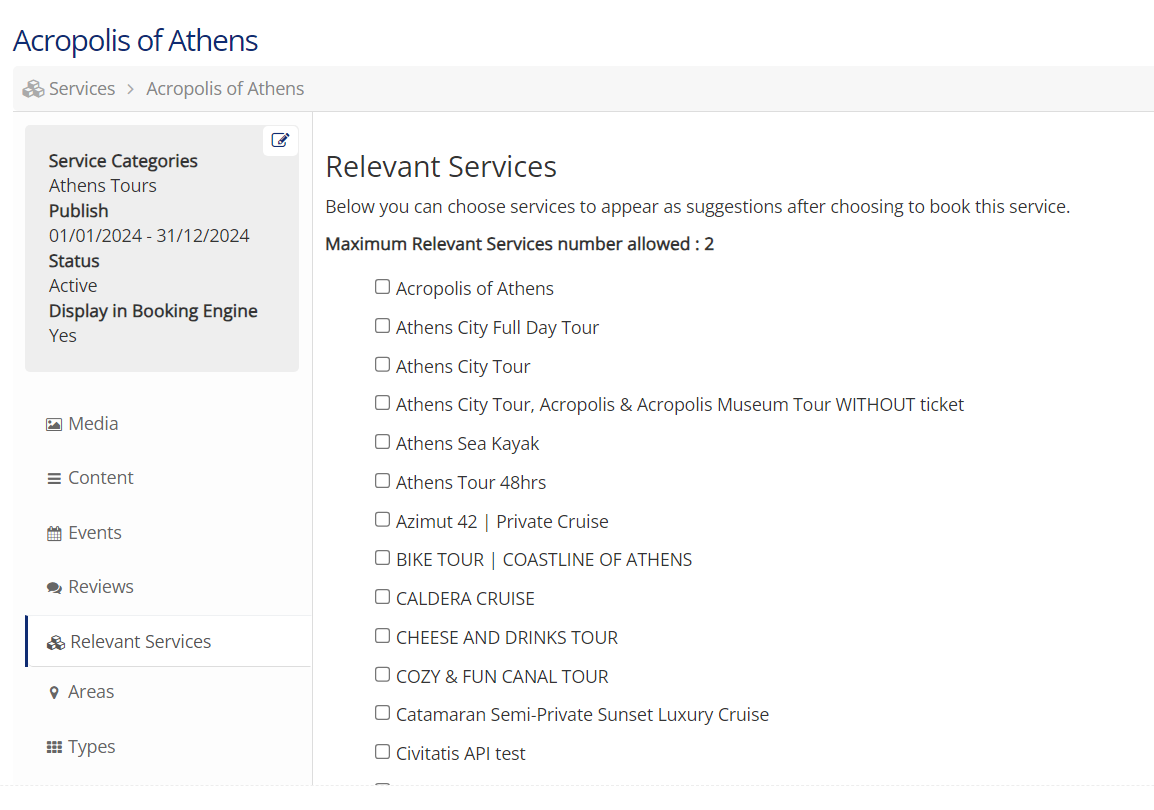Tick the CALDERA CRUISE checkbox
This screenshot has width=1154, height=810.
tap(382, 597)
